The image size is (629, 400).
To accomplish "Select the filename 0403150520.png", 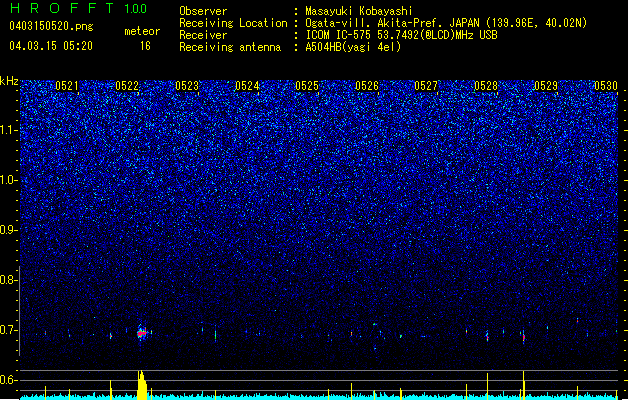I will pyautogui.click(x=51, y=26).
